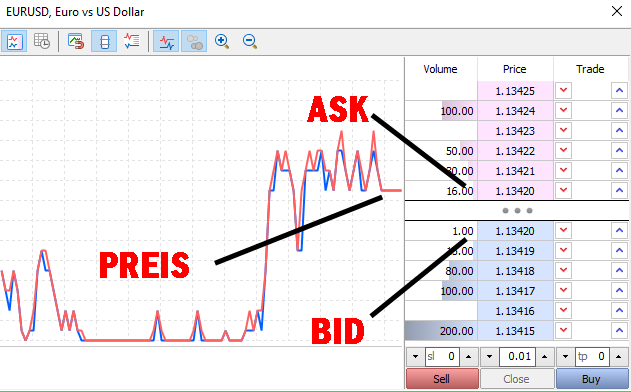Select ask price 1.13424 cell
Image resolution: width=631 pixels, height=392 pixels.
(x=516, y=111)
